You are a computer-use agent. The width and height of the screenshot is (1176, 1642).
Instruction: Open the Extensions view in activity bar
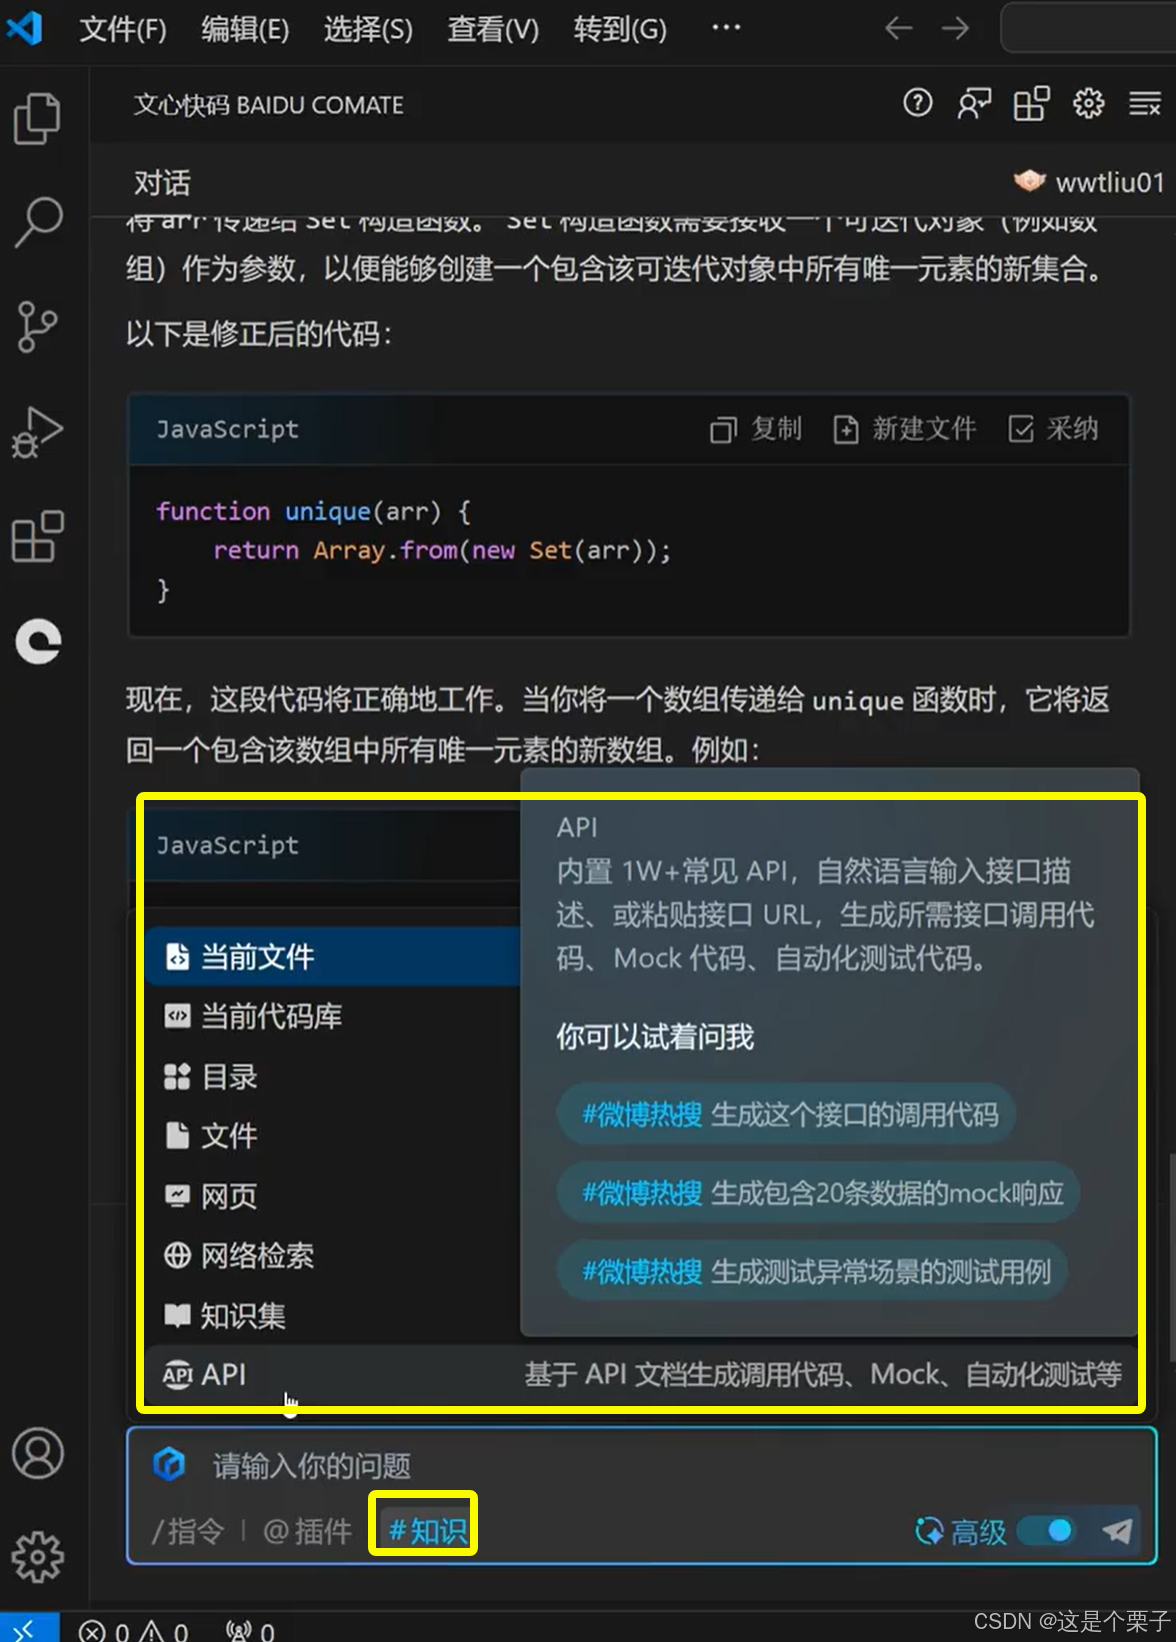tap(38, 537)
